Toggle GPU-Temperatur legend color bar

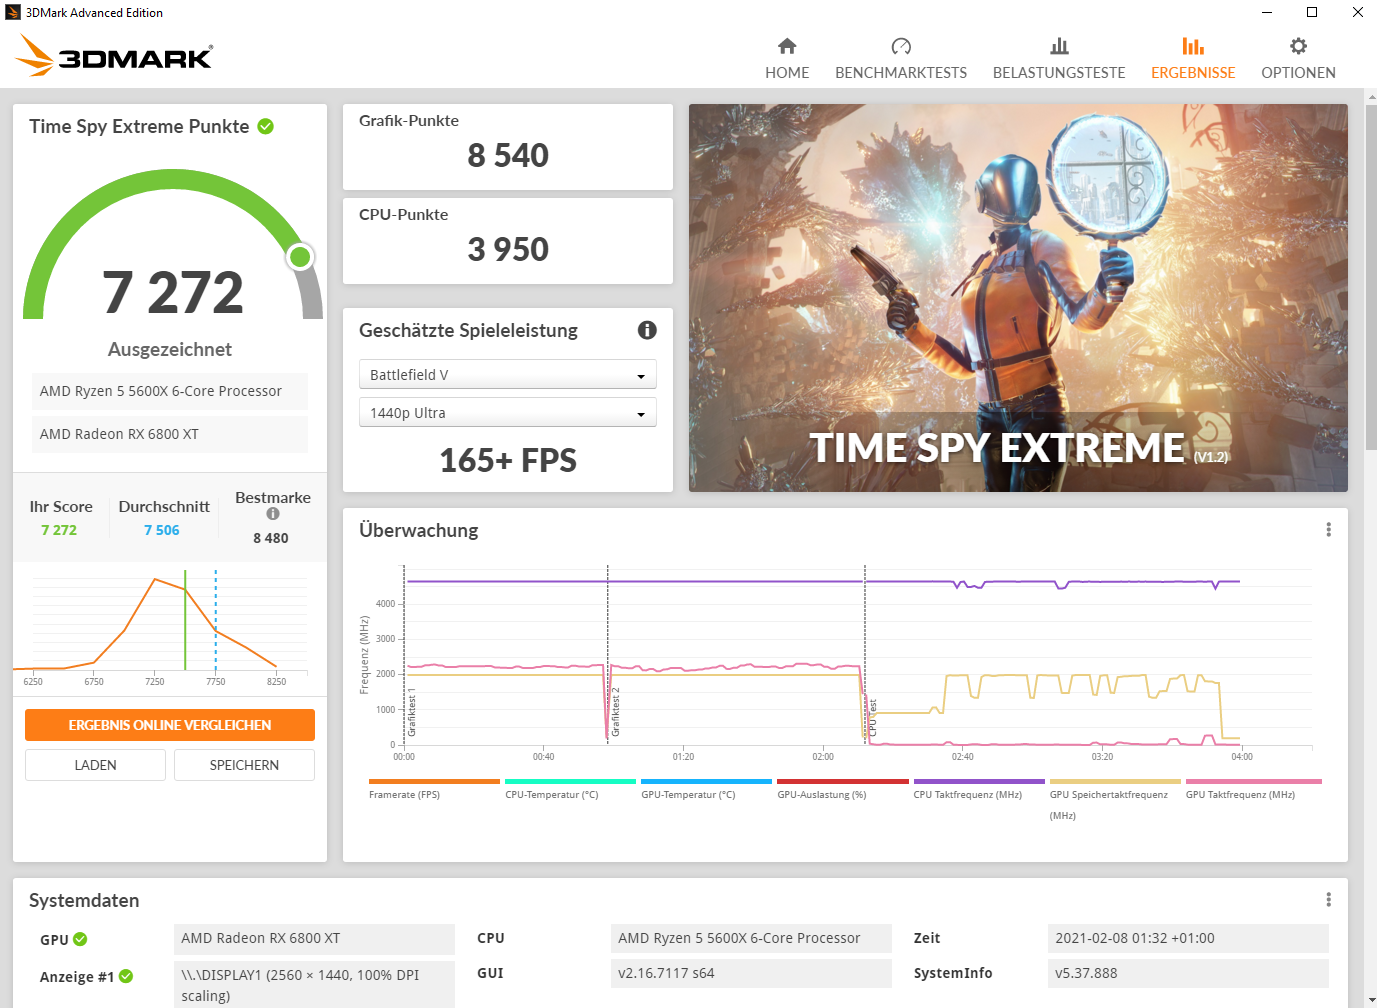point(706,781)
